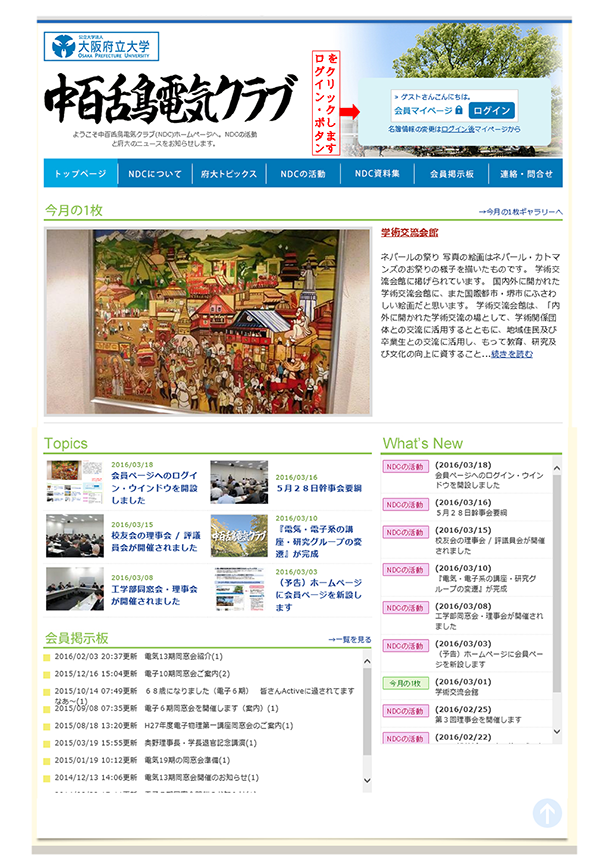Click the NDCの活動 badge dated 2016/03/18
The image size is (610, 863).
[x=405, y=466]
